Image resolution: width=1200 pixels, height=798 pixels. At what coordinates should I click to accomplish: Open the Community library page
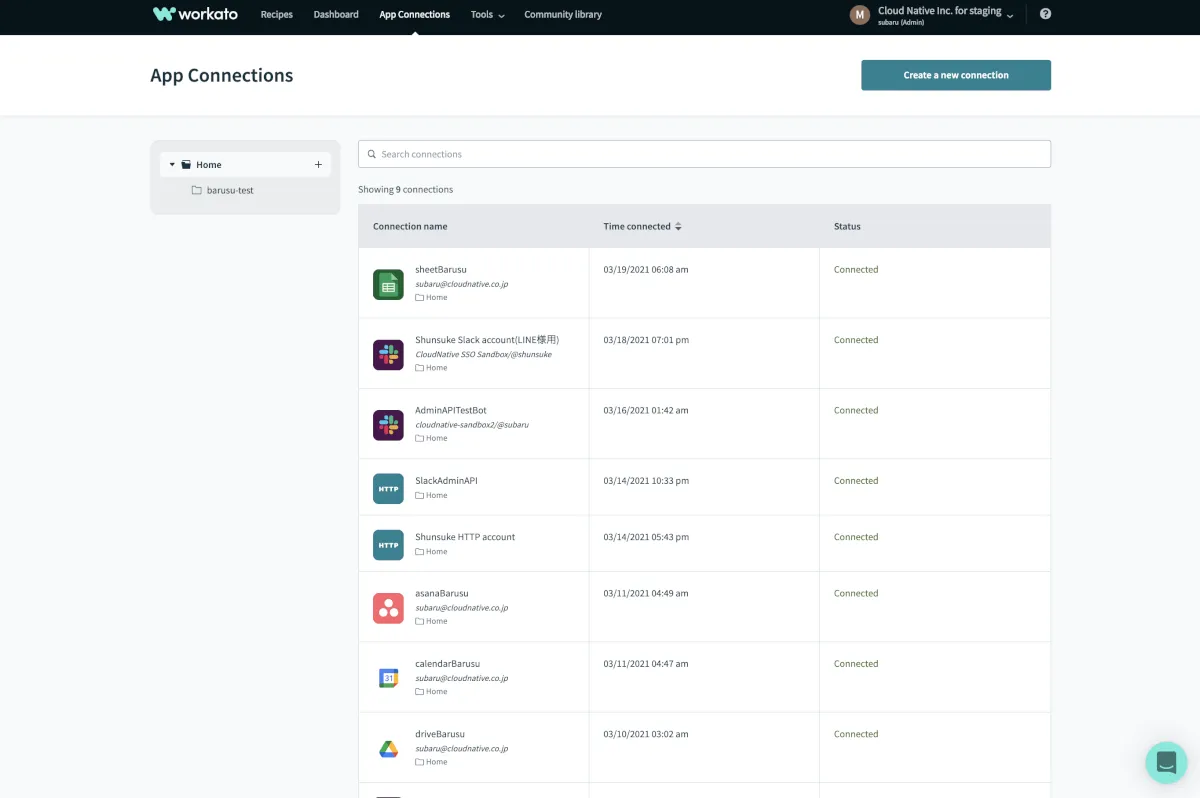click(x=562, y=15)
